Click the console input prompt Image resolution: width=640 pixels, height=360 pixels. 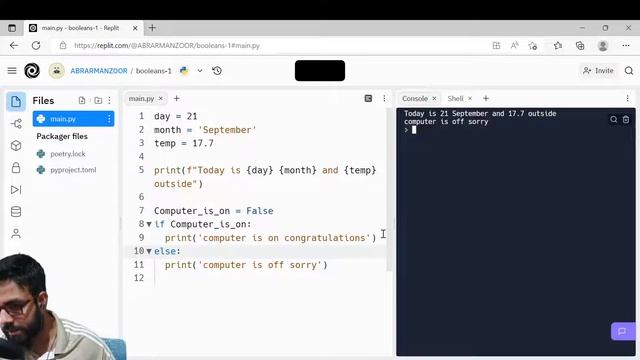413,130
